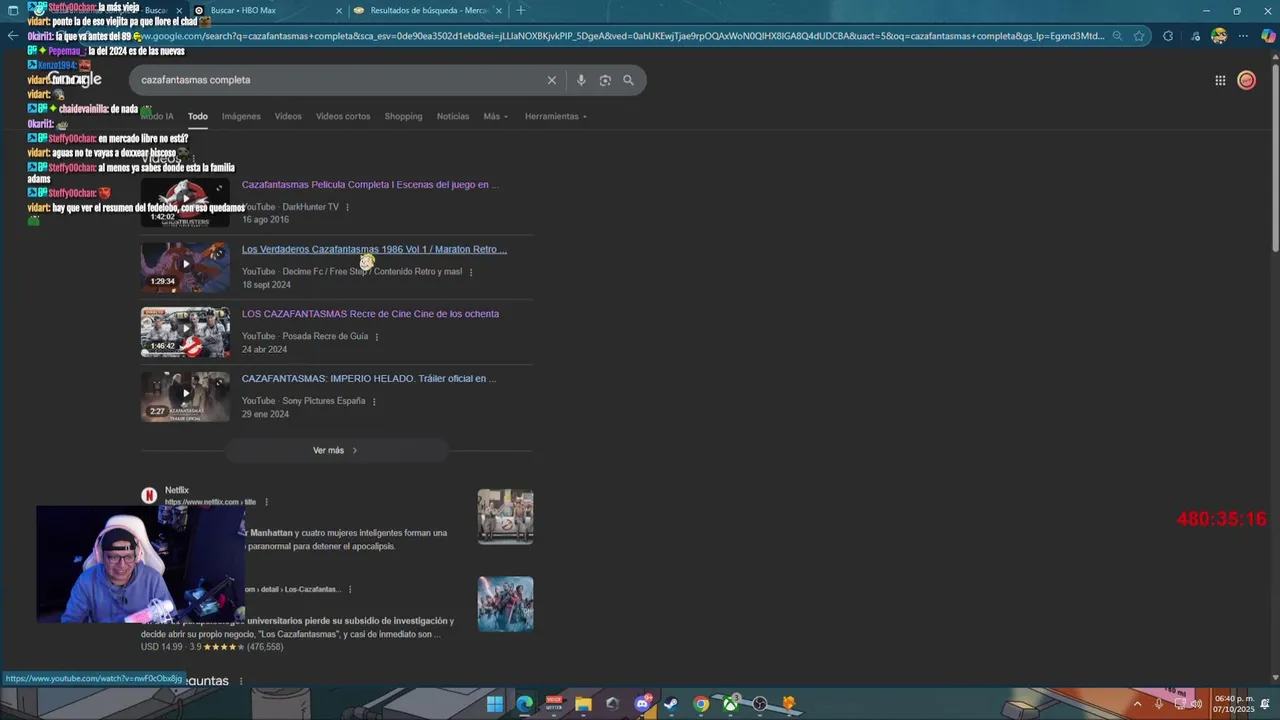Open CAZAFANTASMAS: IMPERIO HELADO tráiler link
The width and height of the screenshot is (1280, 720).
pyautogui.click(x=369, y=379)
